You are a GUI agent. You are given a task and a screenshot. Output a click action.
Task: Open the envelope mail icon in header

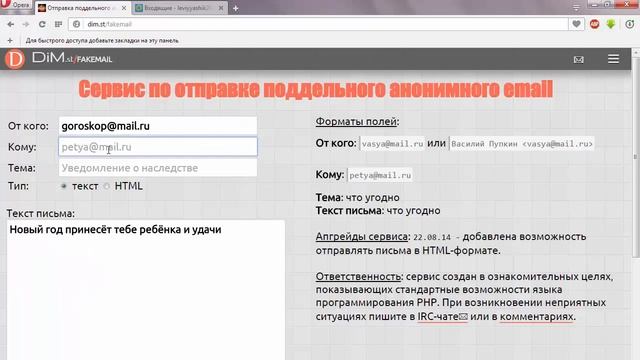(x=578, y=60)
